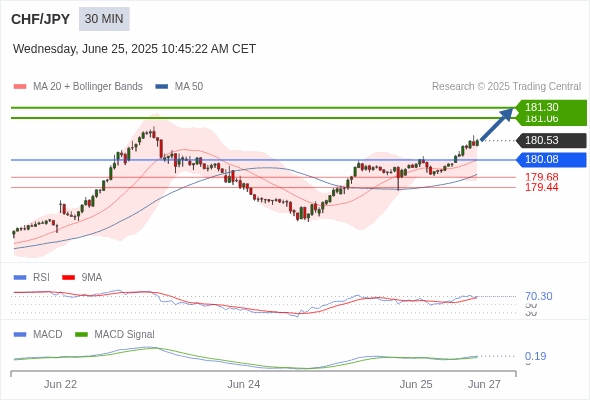Click the RSI legend blue swatch
Image resolution: width=590 pixels, height=400 pixels.
pos(20,278)
